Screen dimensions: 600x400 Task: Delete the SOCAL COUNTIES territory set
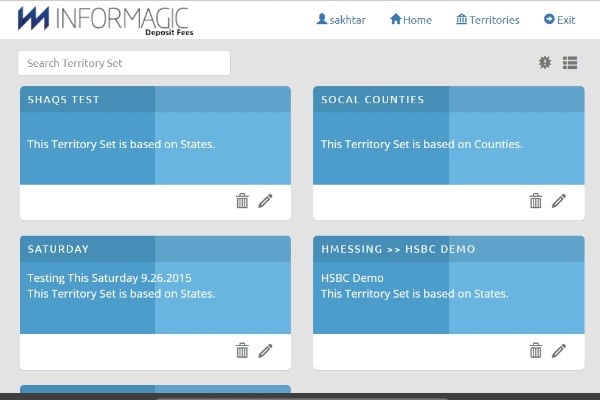pos(535,201)
